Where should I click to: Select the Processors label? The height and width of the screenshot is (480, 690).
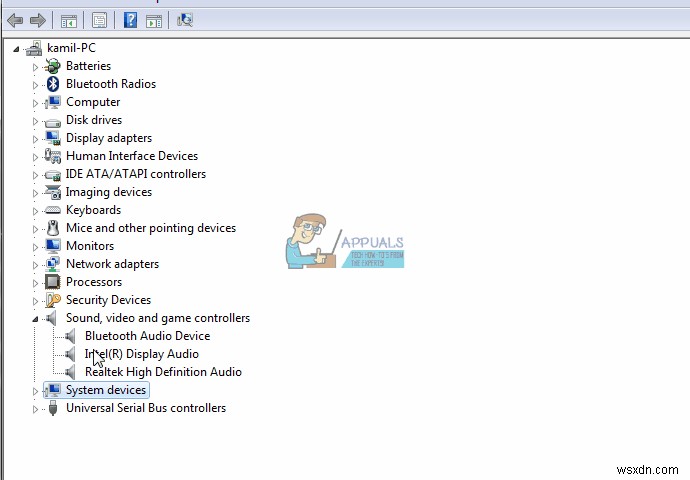[x=94, y=282]
